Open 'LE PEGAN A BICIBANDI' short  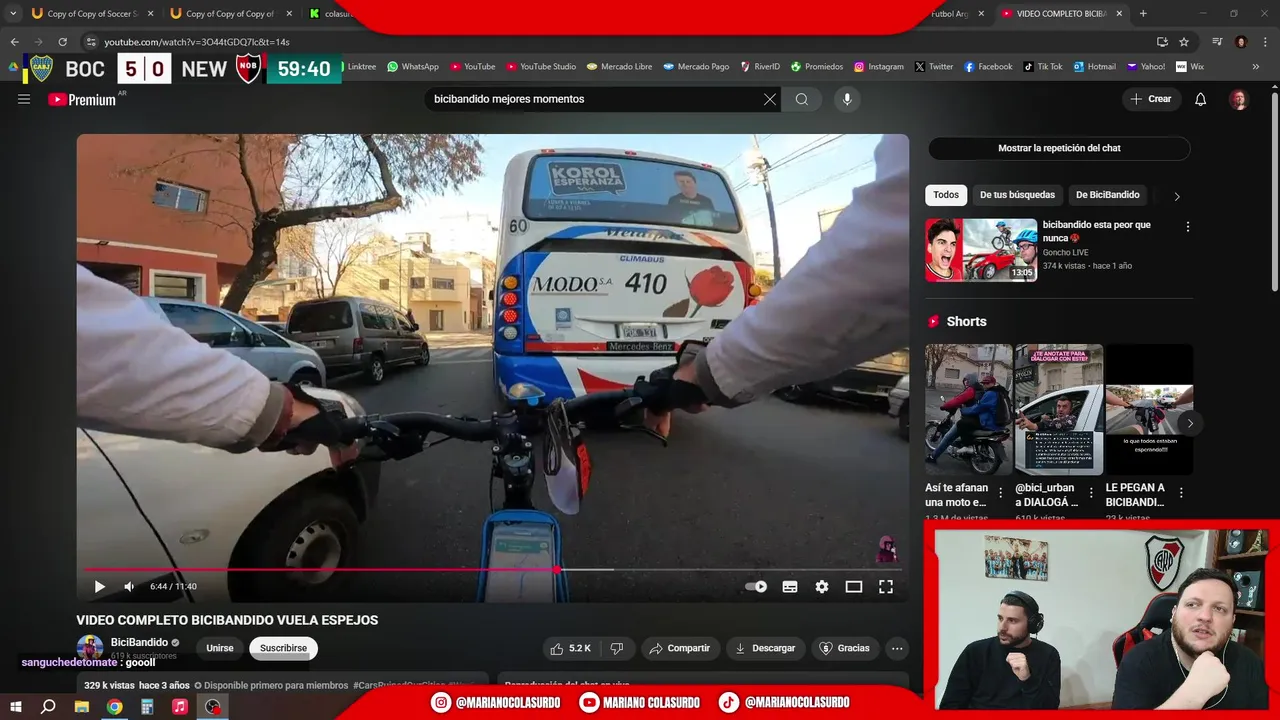click(1149, 409)
